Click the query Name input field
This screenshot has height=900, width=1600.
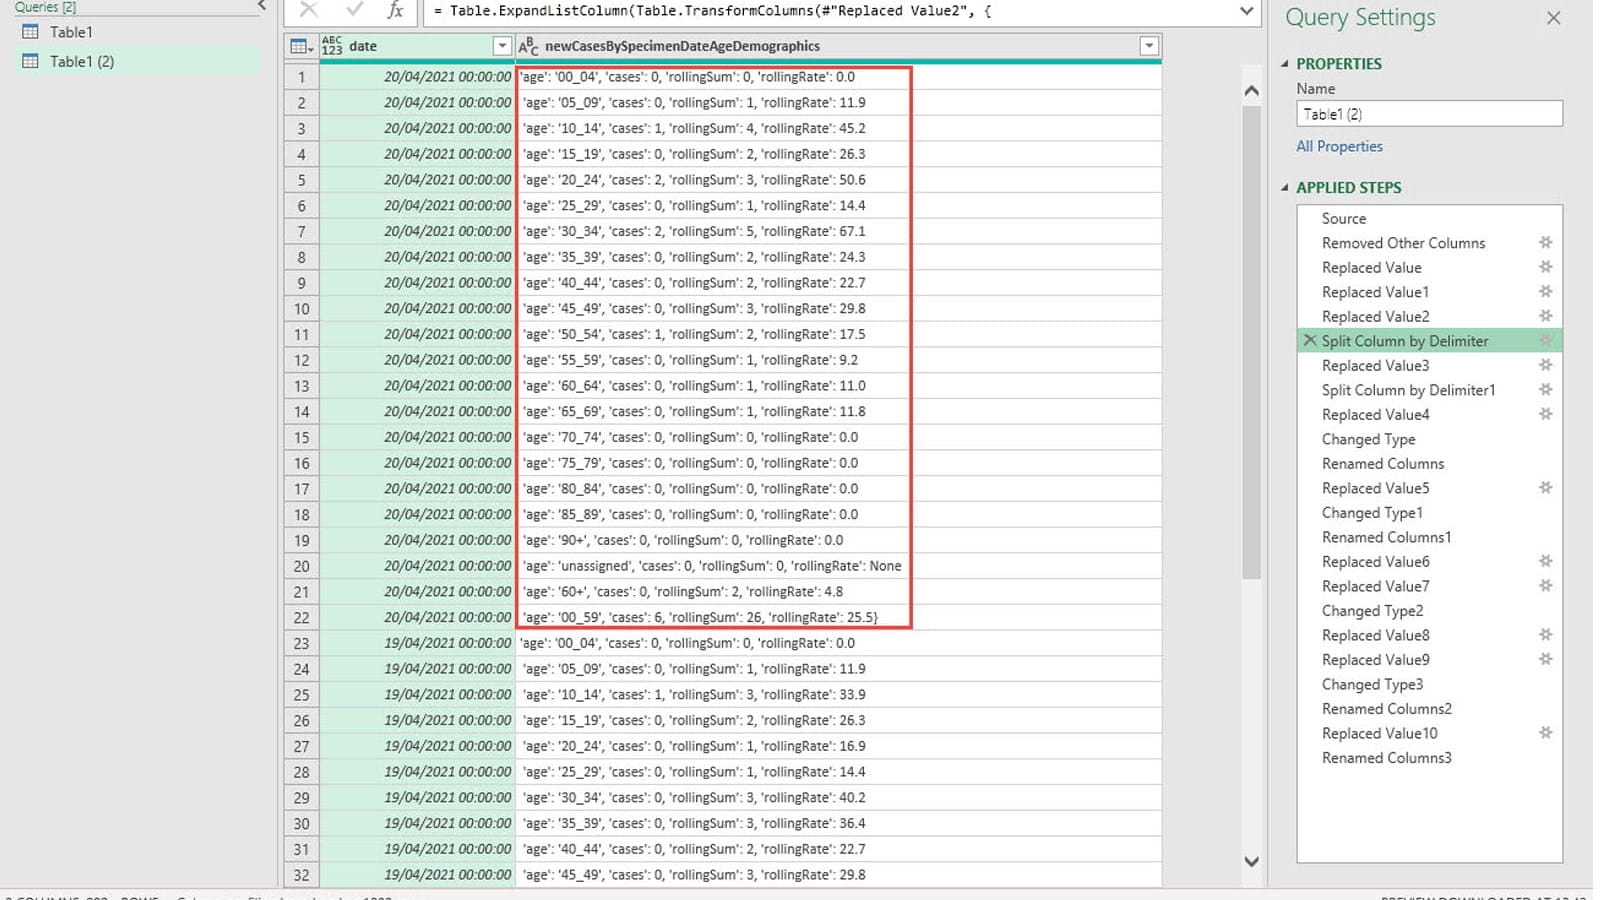click(1428, 114)
